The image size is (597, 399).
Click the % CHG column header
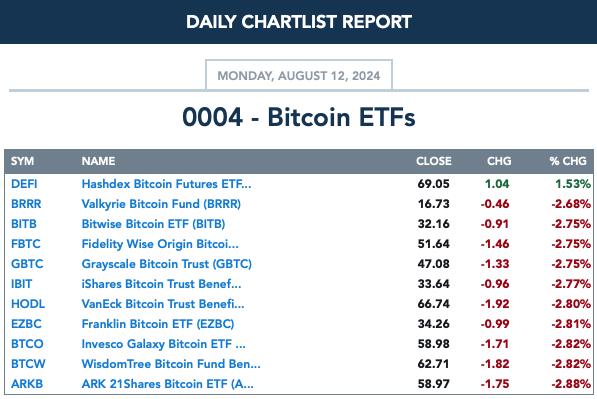tap(568, 161)
